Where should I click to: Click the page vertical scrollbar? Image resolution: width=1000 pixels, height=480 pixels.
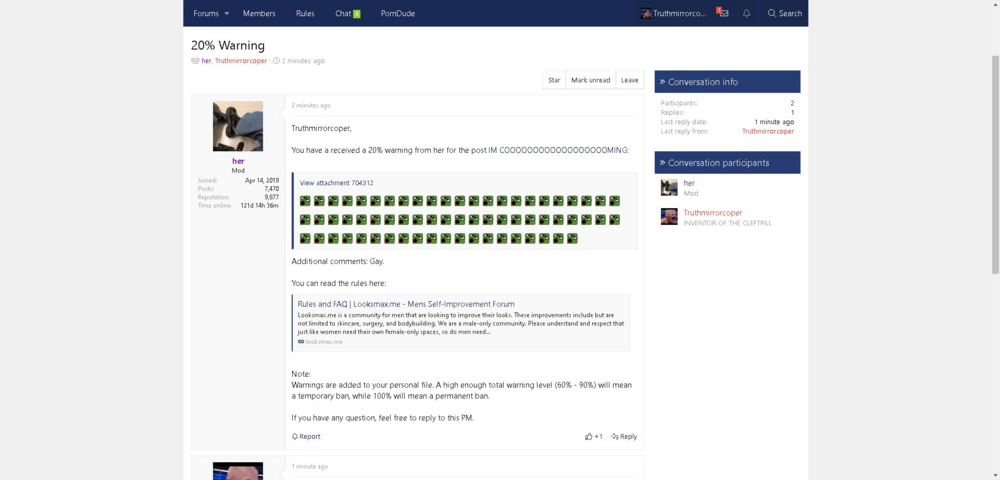(995, 164)
